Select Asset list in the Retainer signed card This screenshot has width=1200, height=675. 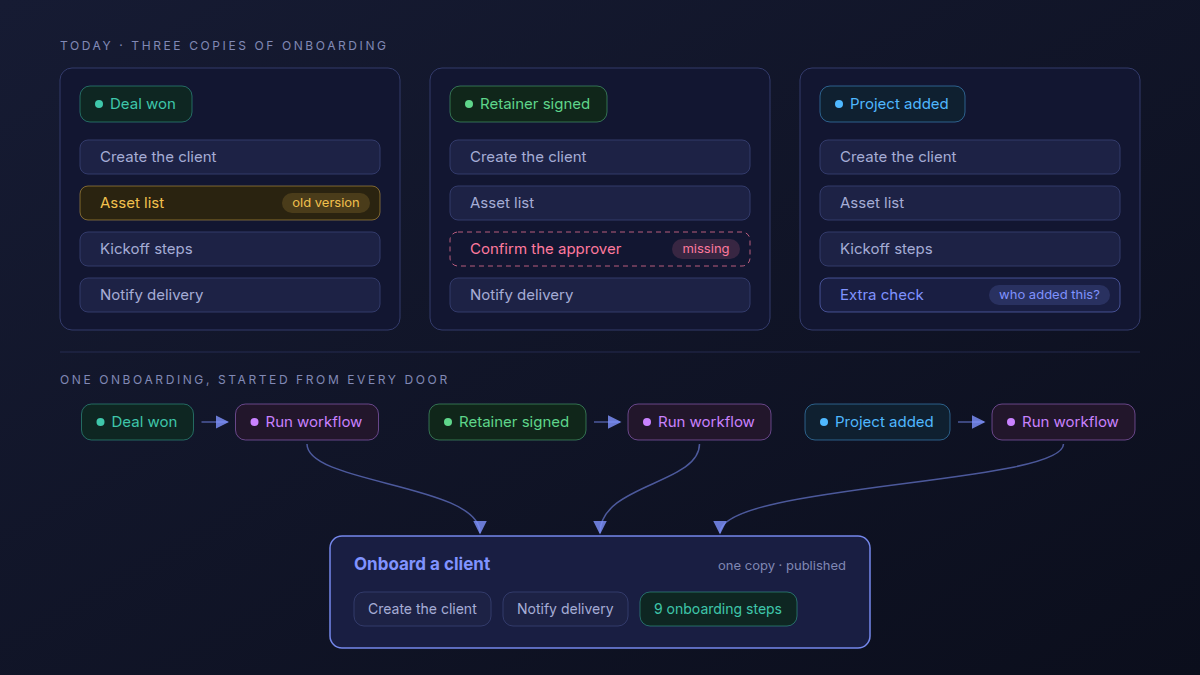[600, 203]
